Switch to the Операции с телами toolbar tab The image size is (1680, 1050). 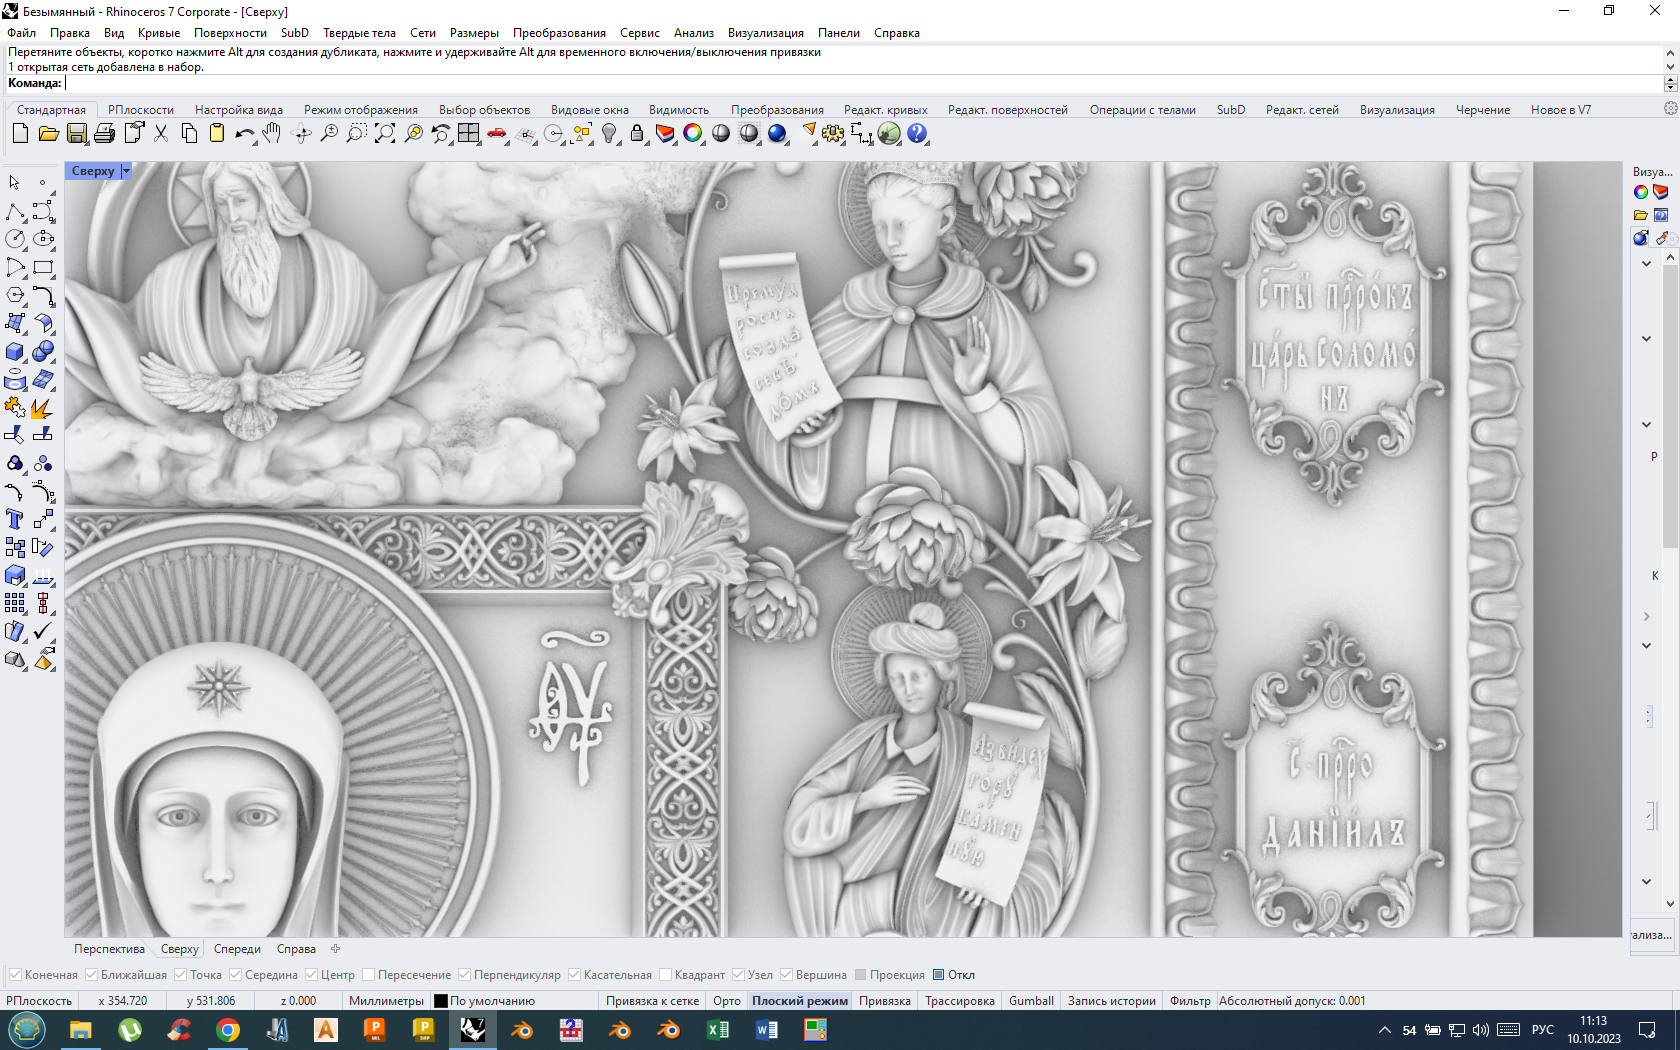point(1142,110)
